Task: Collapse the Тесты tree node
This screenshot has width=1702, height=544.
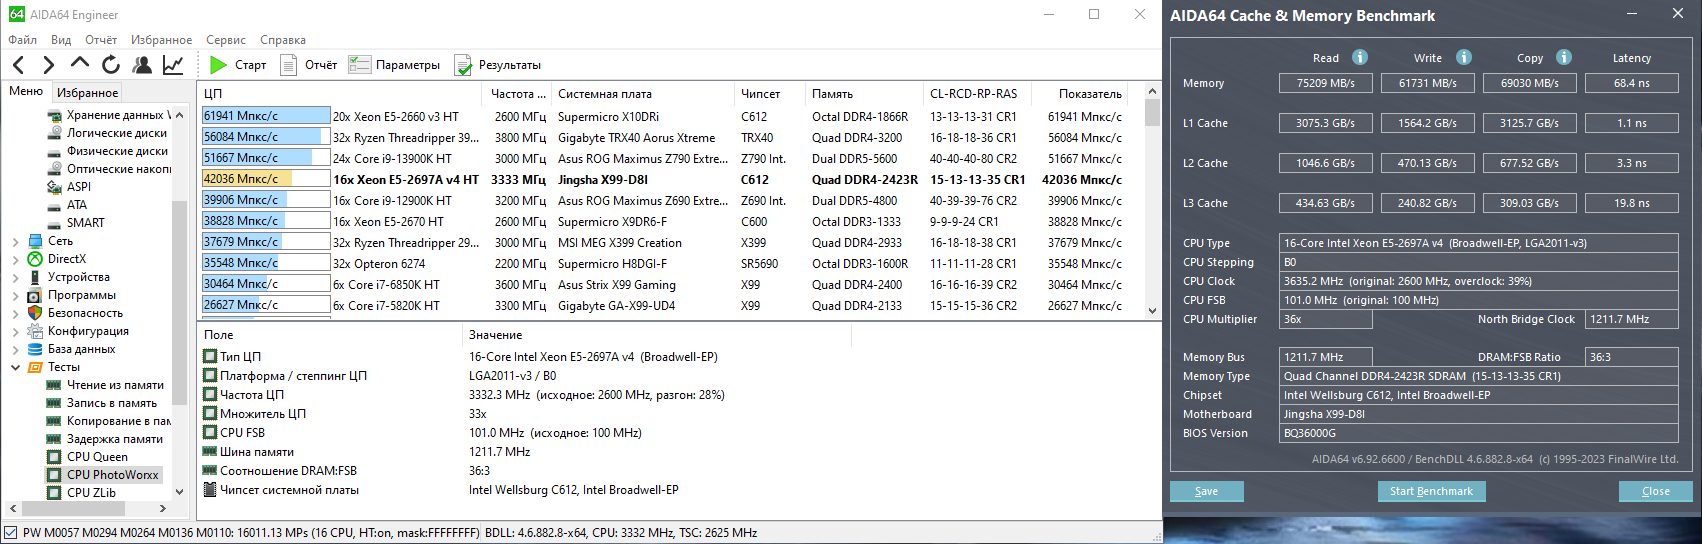Action: 15,367
